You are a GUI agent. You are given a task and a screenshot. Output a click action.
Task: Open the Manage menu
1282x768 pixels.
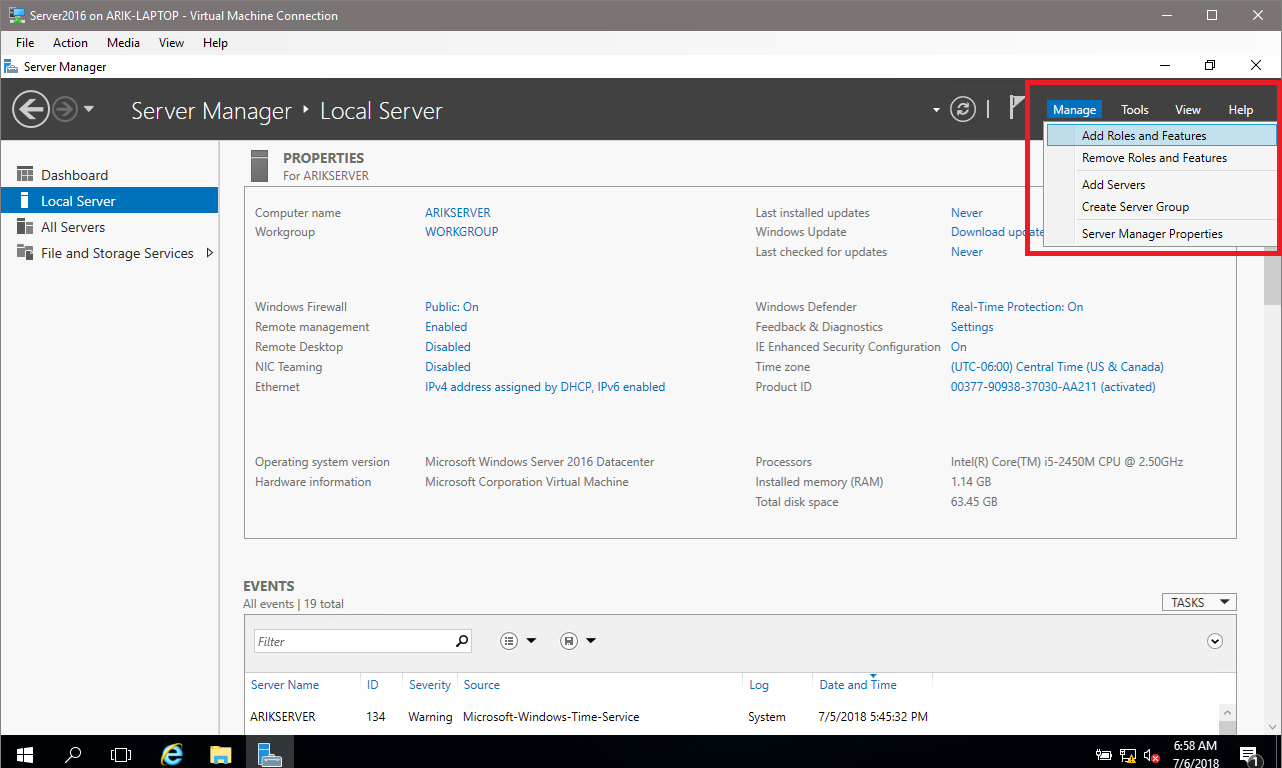point(1075,110)
